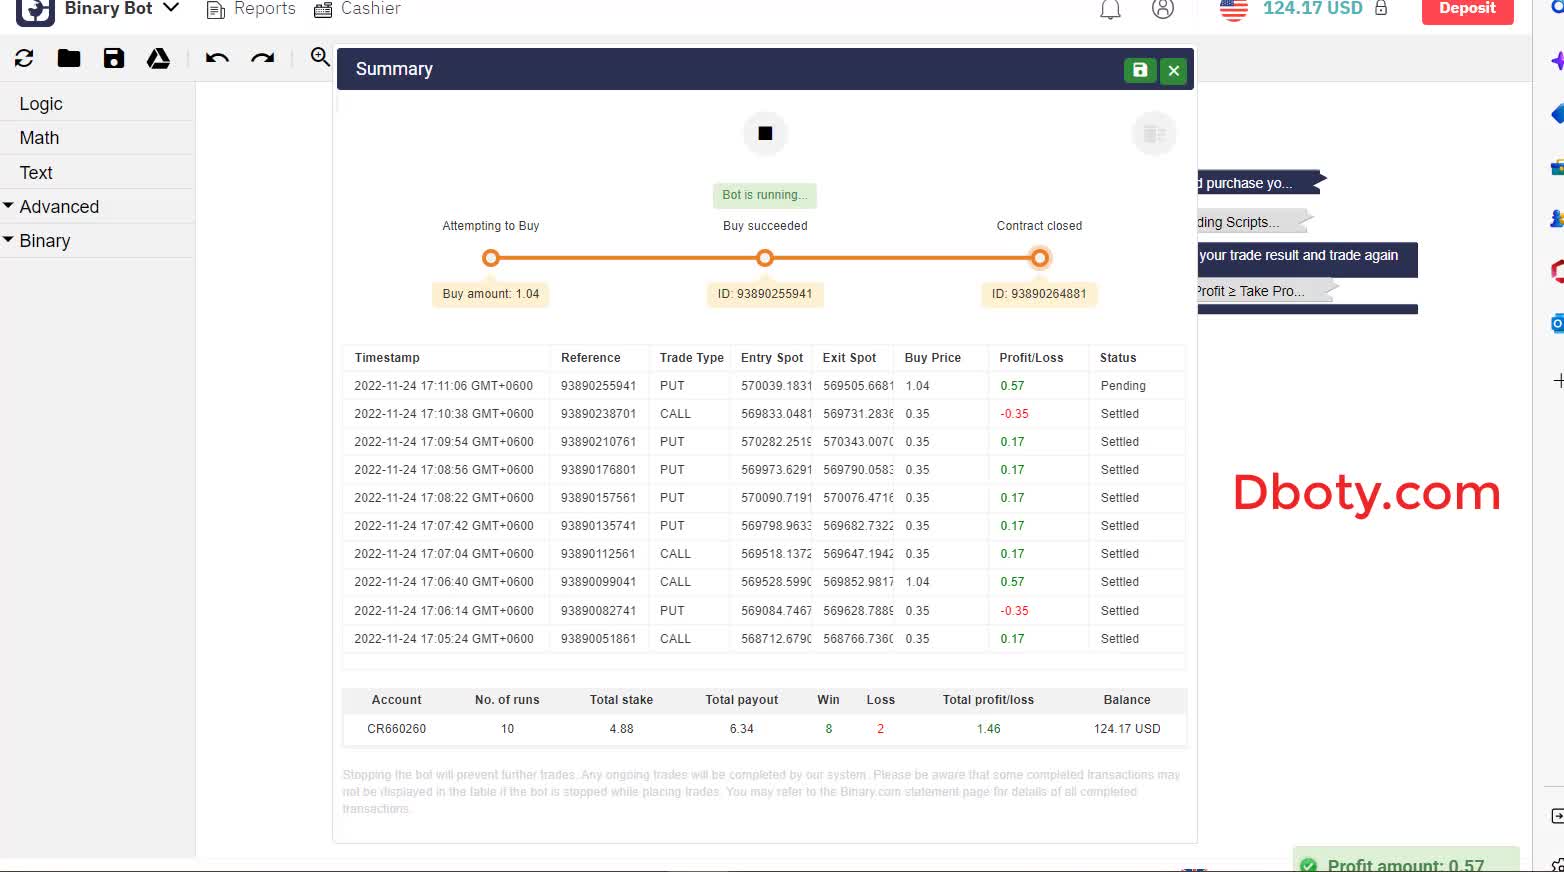Select the Logic block category
1564x872 pixels.
[x=40, y=103]
